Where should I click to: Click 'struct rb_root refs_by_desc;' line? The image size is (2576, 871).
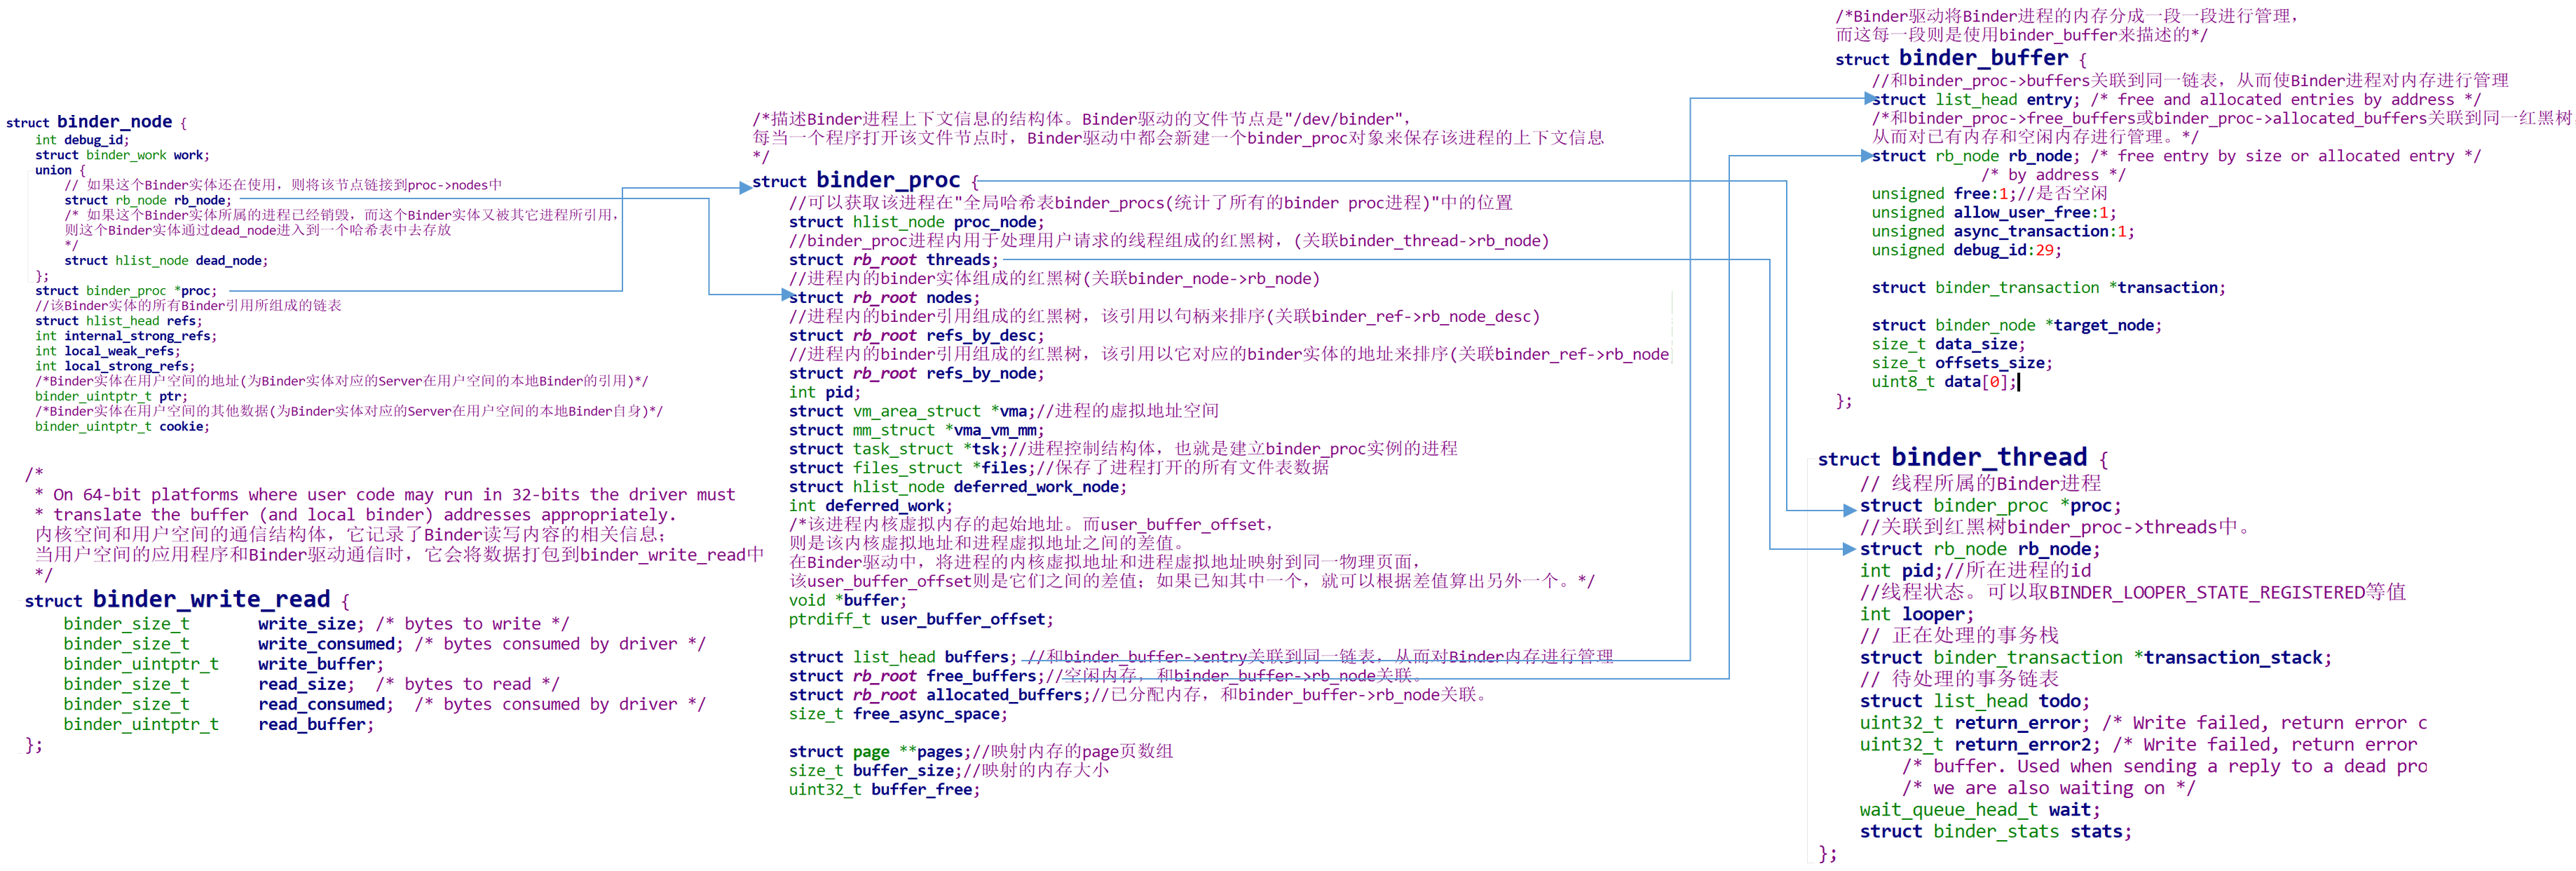916,336
